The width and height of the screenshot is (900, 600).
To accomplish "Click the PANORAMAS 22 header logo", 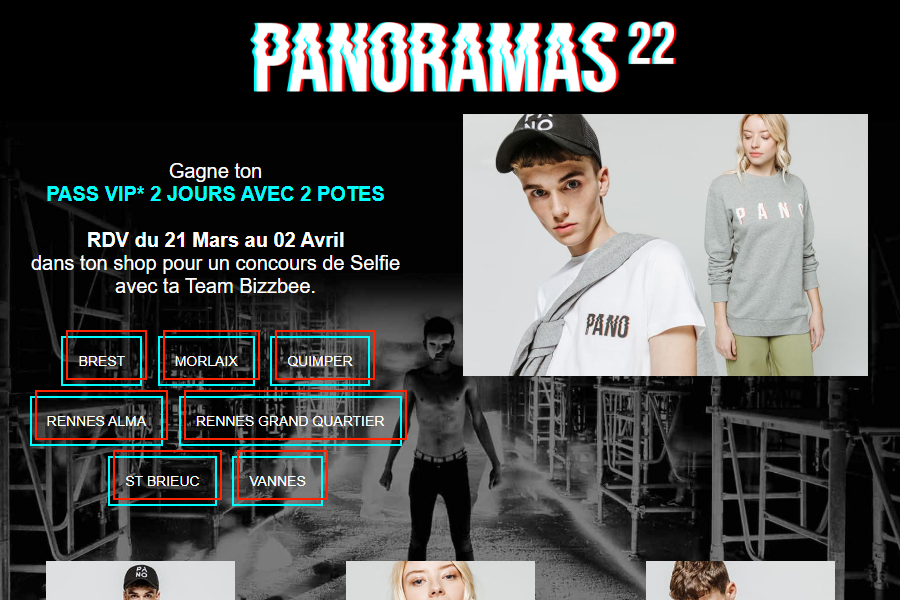I will click(x=464, y=57).
